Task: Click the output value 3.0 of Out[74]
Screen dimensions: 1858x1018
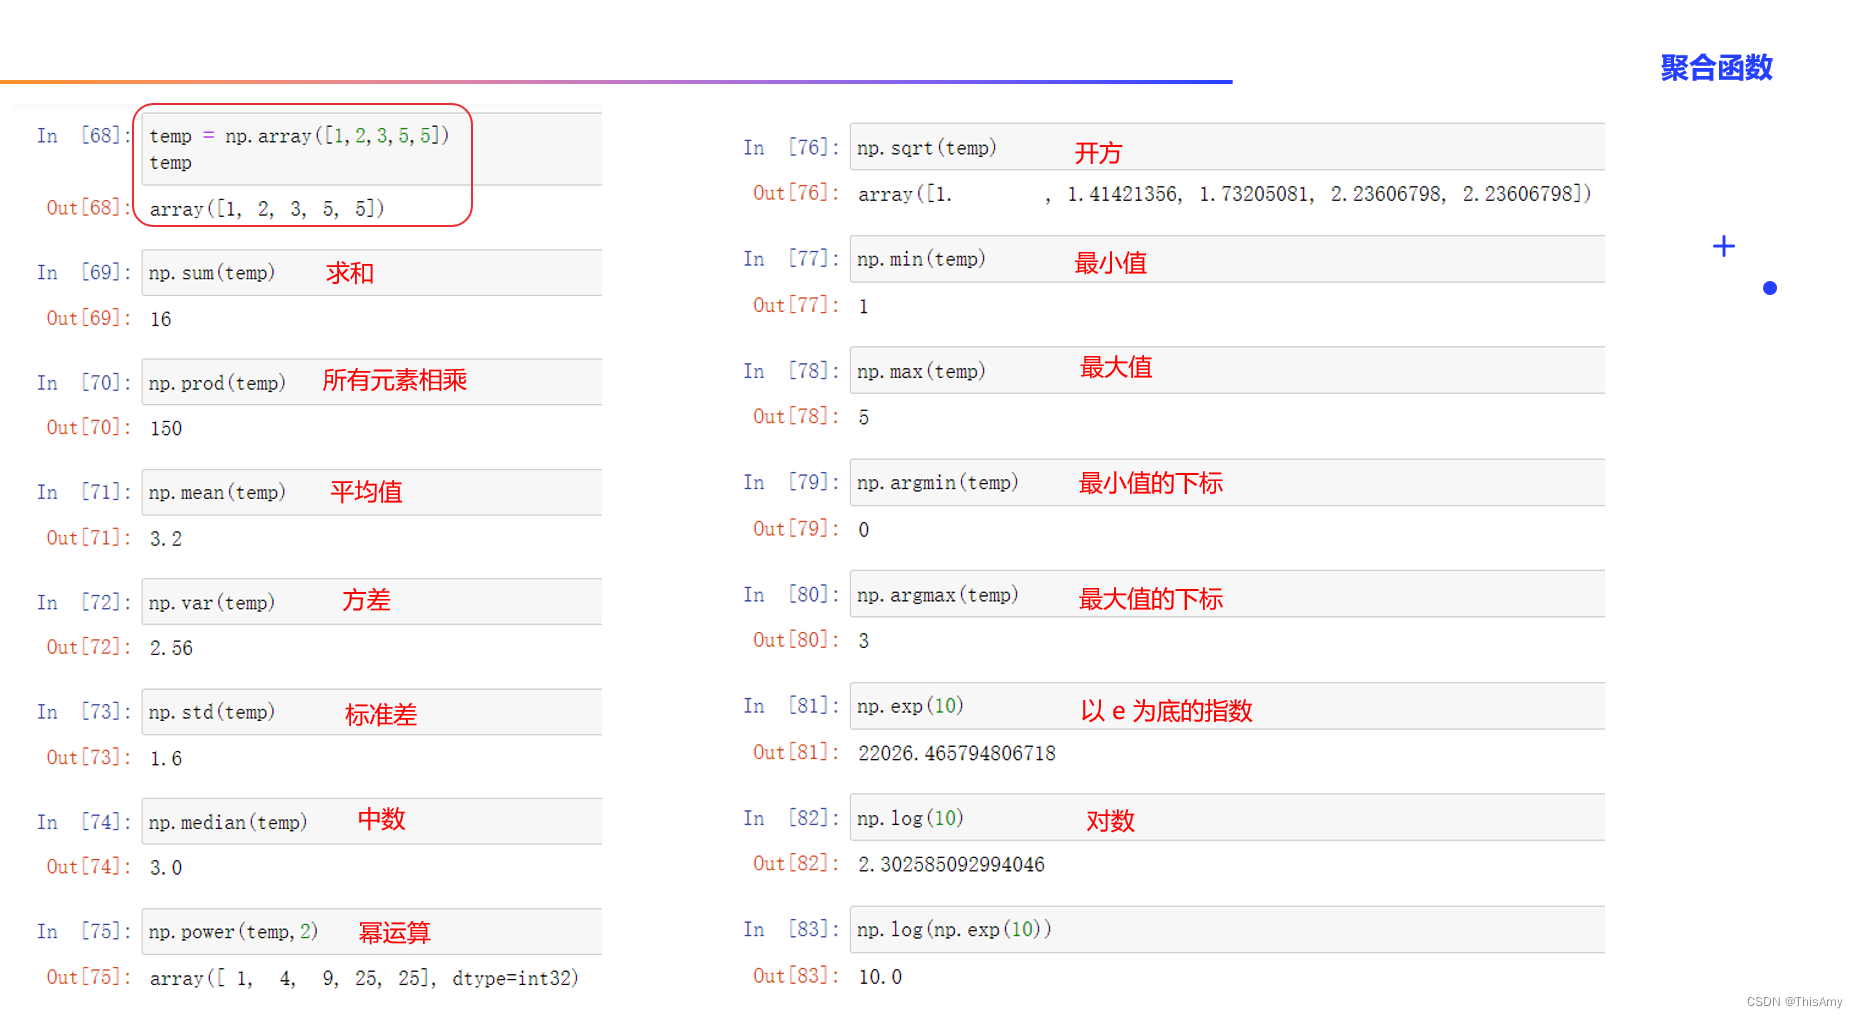Action: pos(166,868)
